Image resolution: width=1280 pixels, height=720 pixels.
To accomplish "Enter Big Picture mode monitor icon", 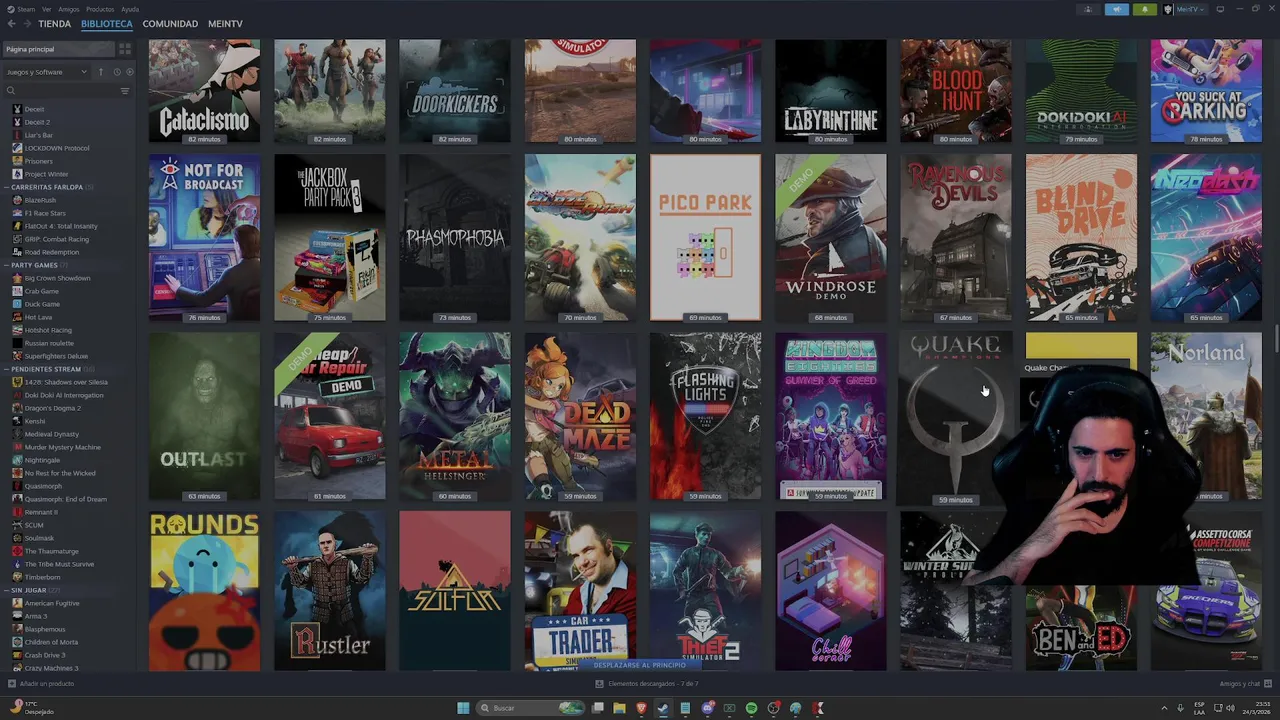I will click(x=1220, y=9).
